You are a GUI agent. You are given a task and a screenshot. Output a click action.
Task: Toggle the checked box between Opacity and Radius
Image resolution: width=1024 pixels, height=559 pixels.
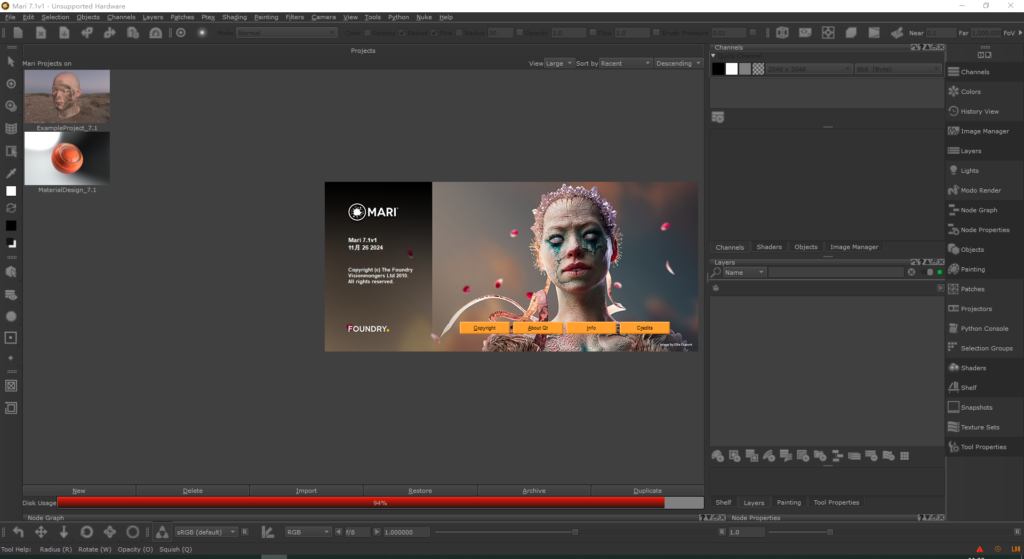402,33
